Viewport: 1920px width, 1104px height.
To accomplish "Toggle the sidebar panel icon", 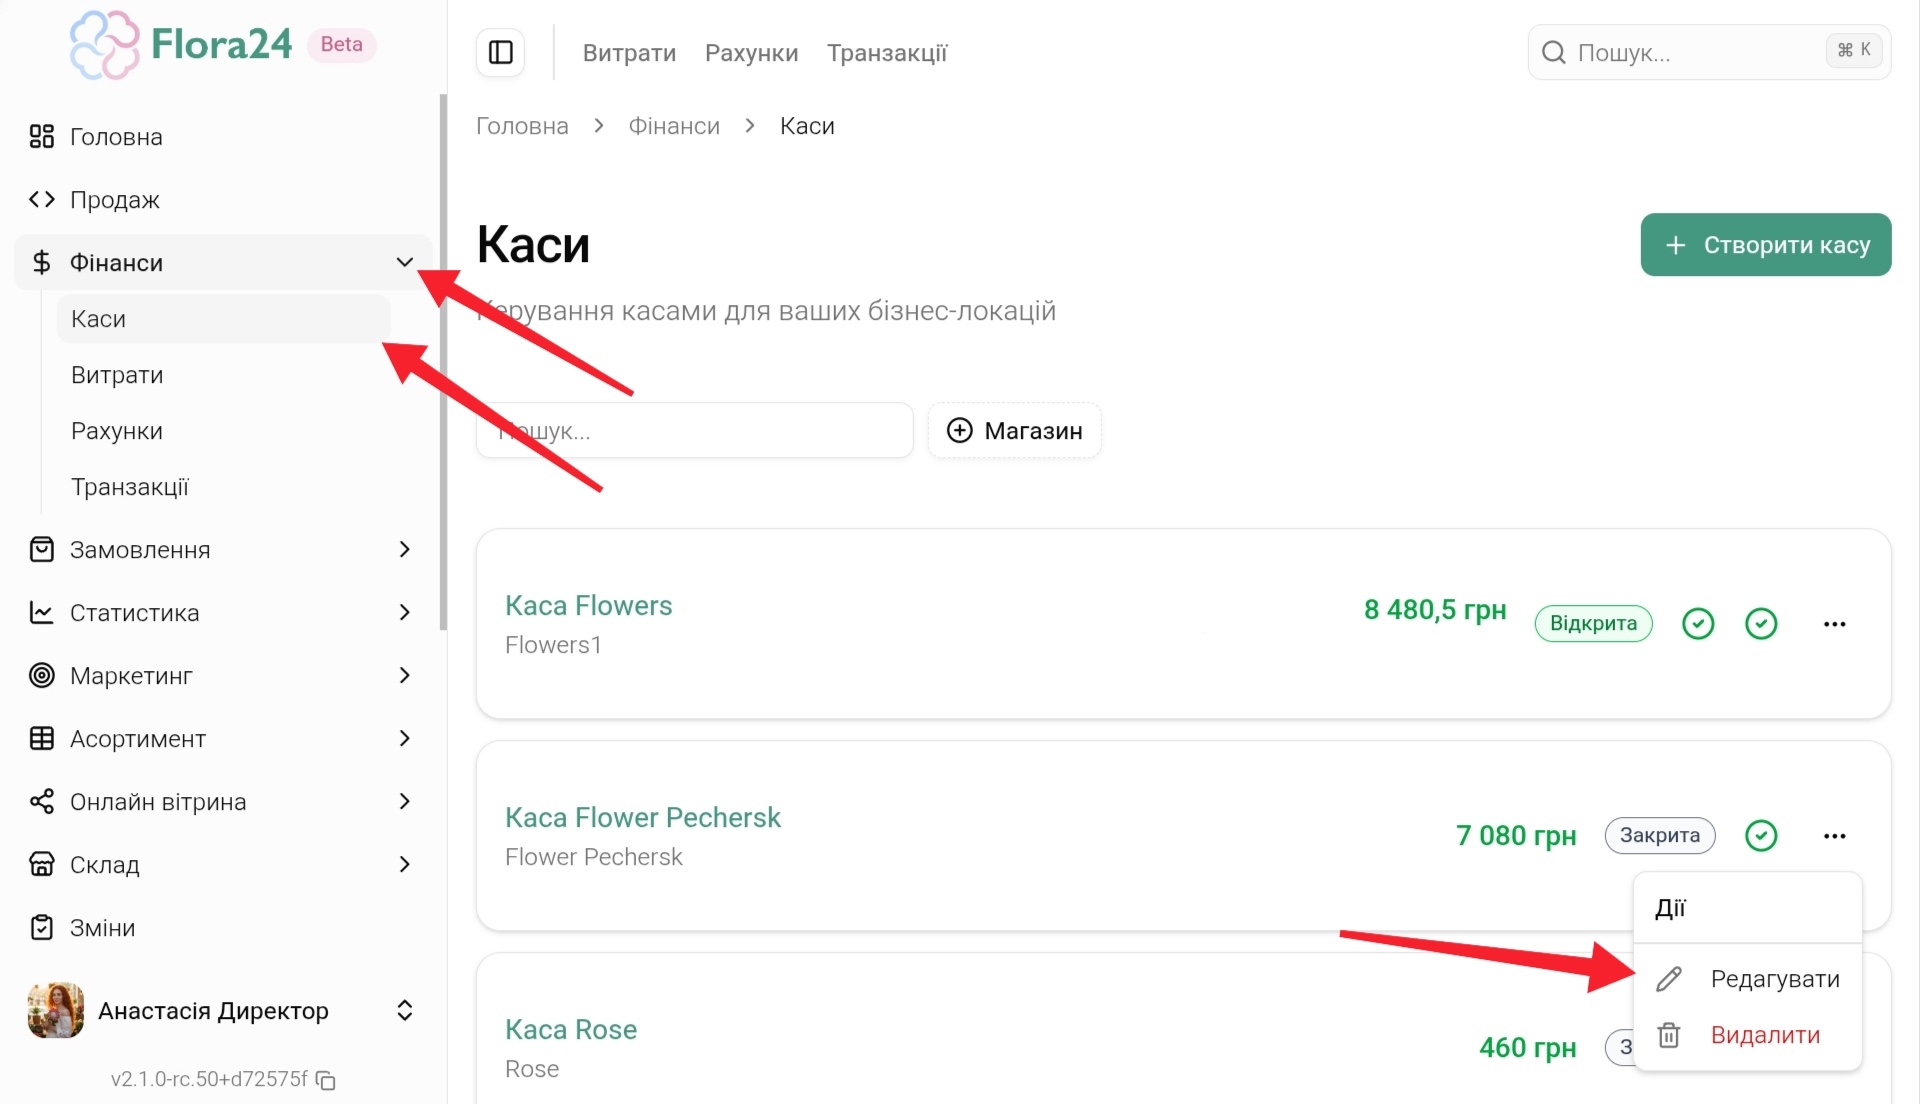I will 501,52.
